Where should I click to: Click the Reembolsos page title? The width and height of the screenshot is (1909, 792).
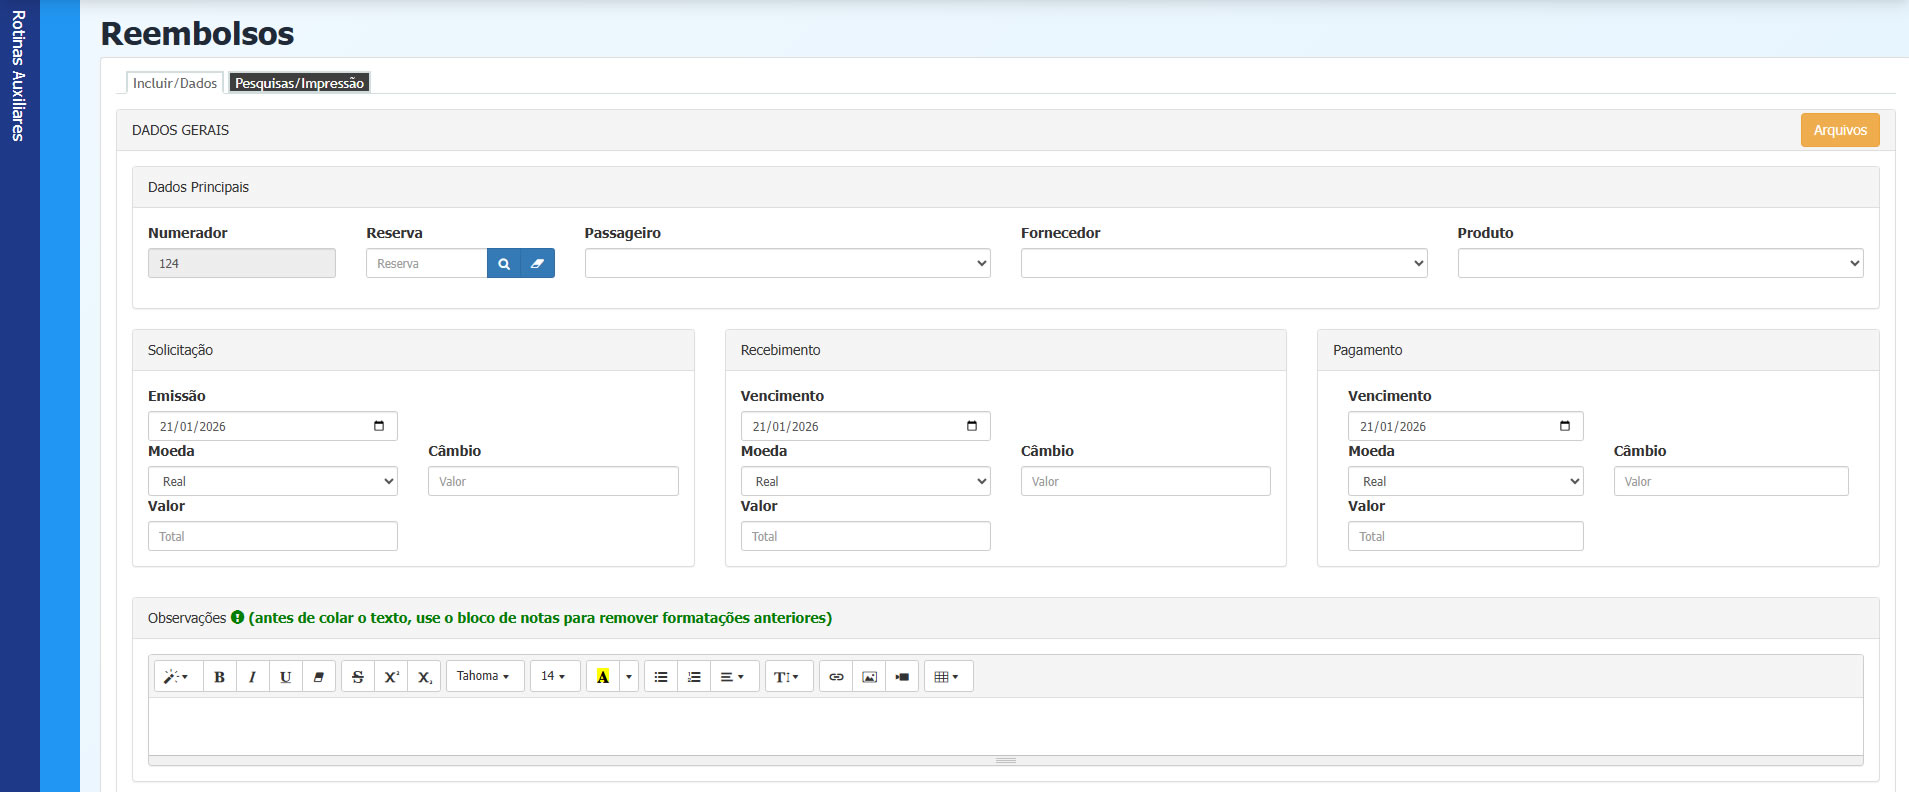(197, 34)
